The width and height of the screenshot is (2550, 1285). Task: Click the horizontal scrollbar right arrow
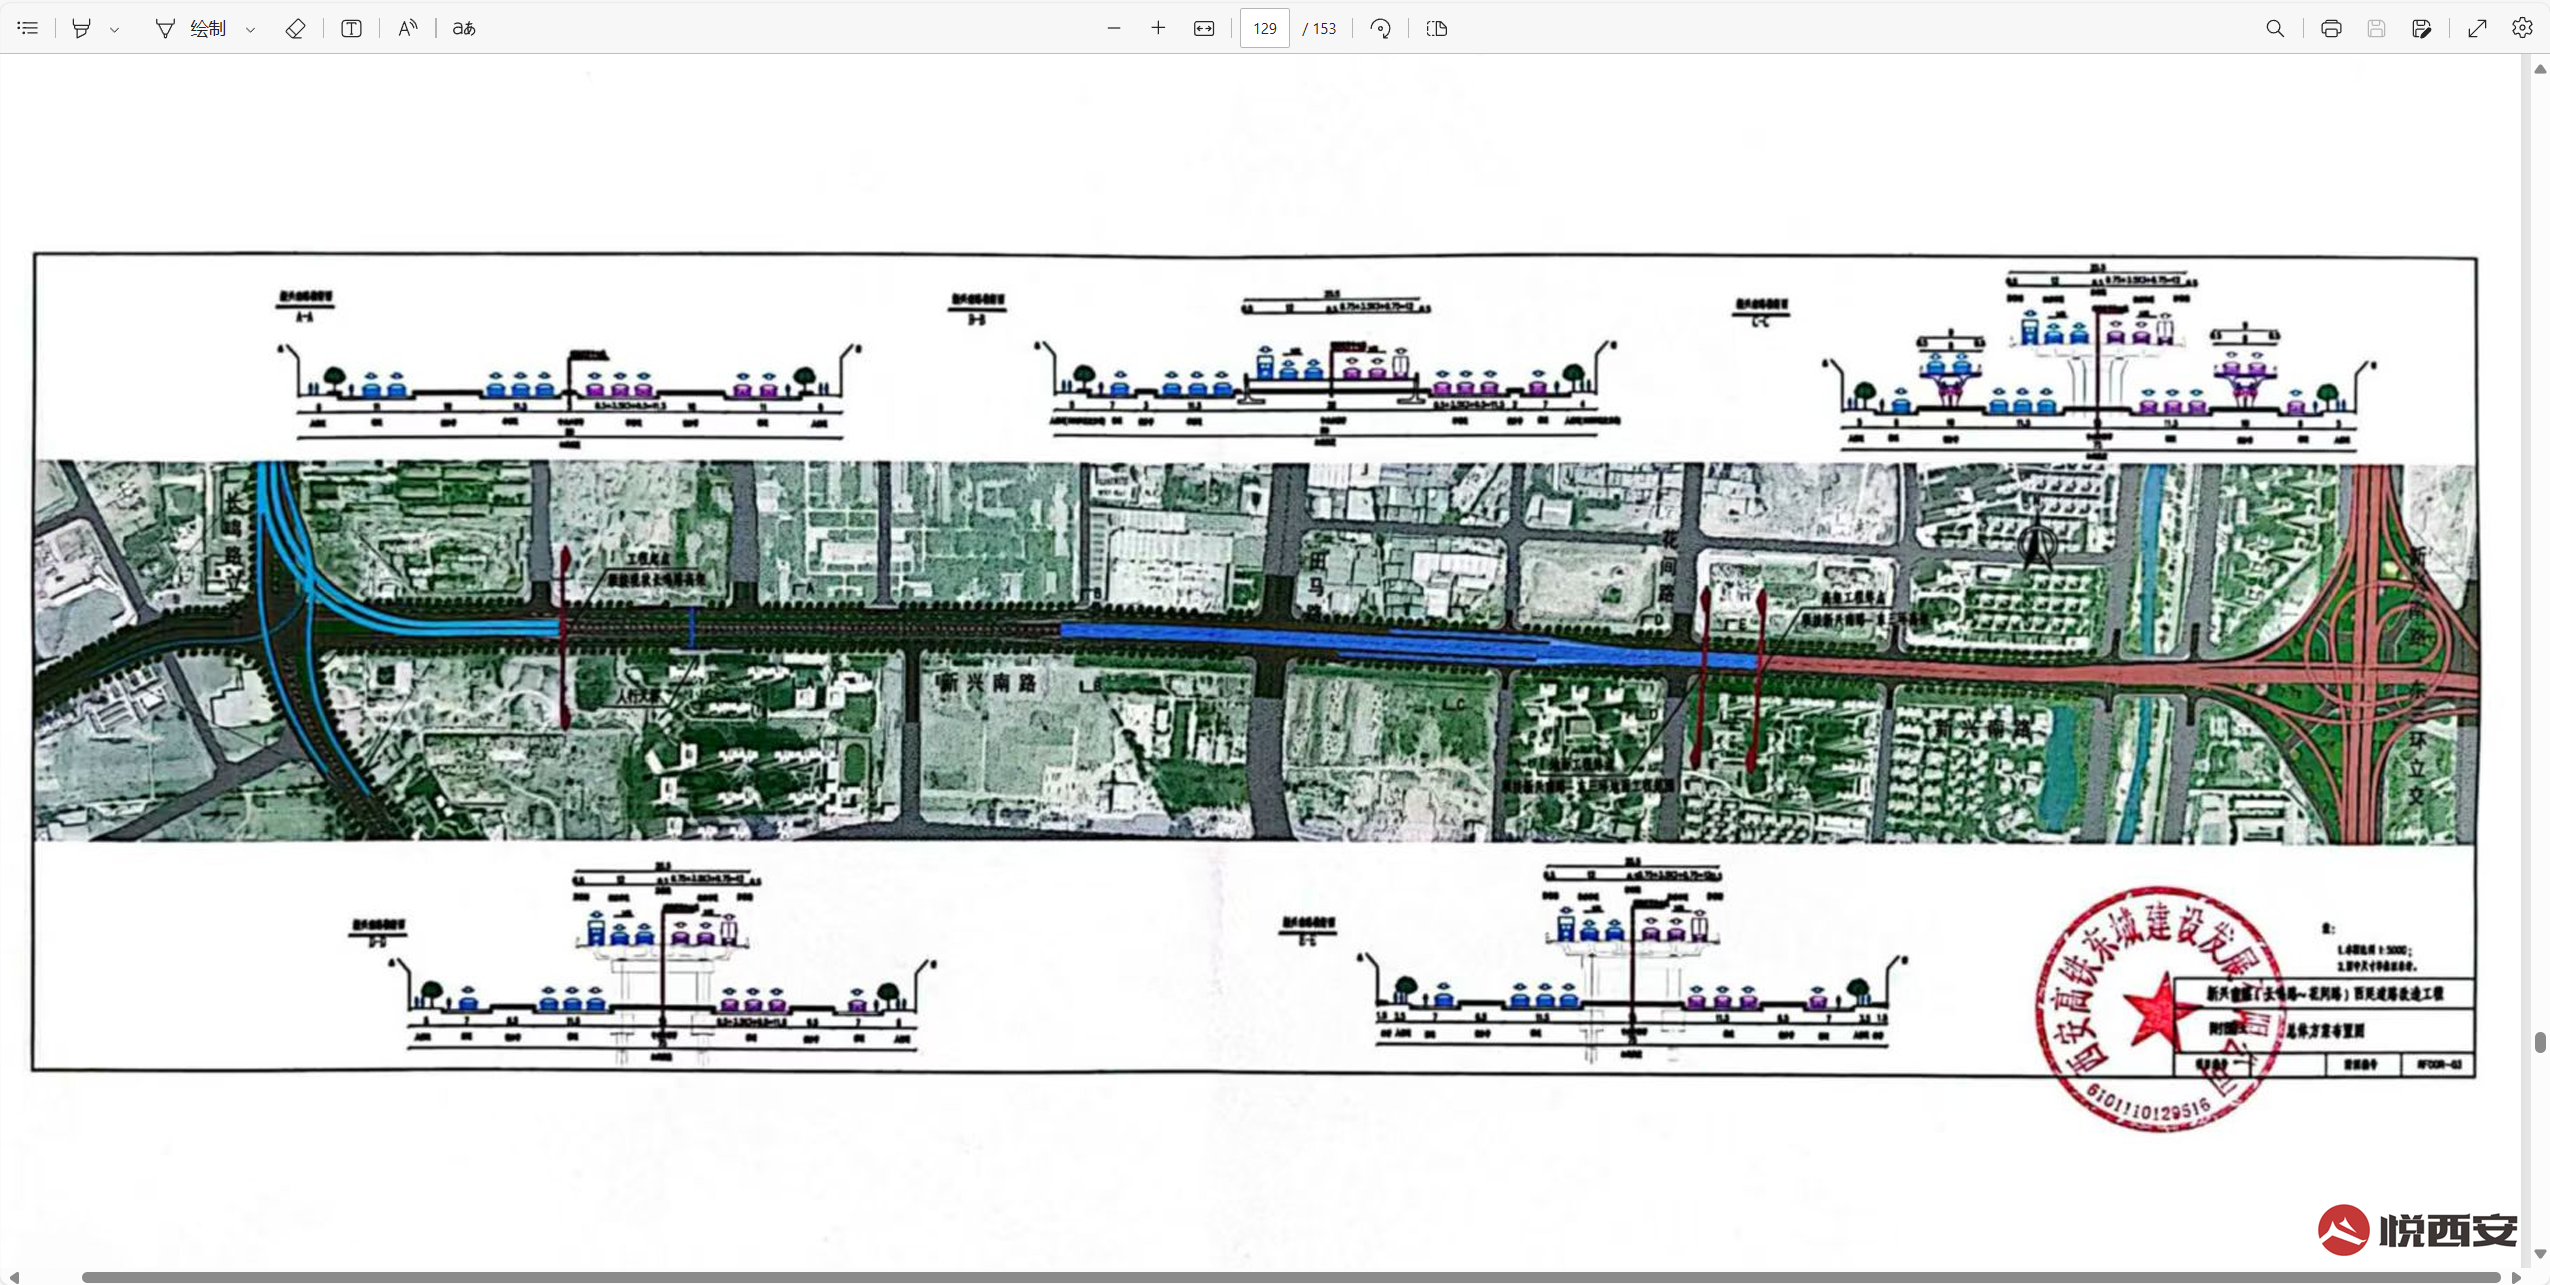(2516, 1277)
